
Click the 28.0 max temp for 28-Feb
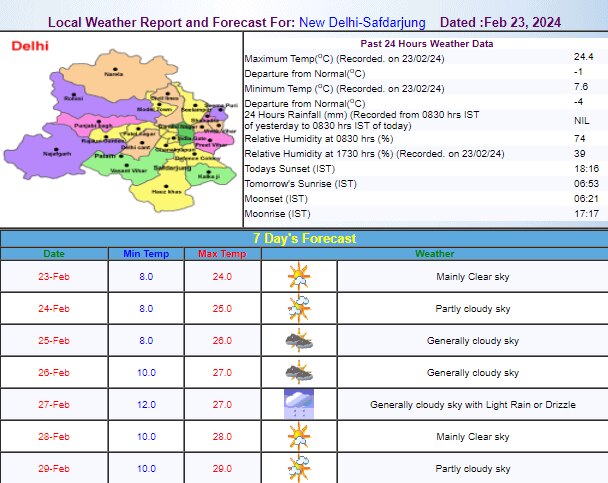tap(222, 436)
